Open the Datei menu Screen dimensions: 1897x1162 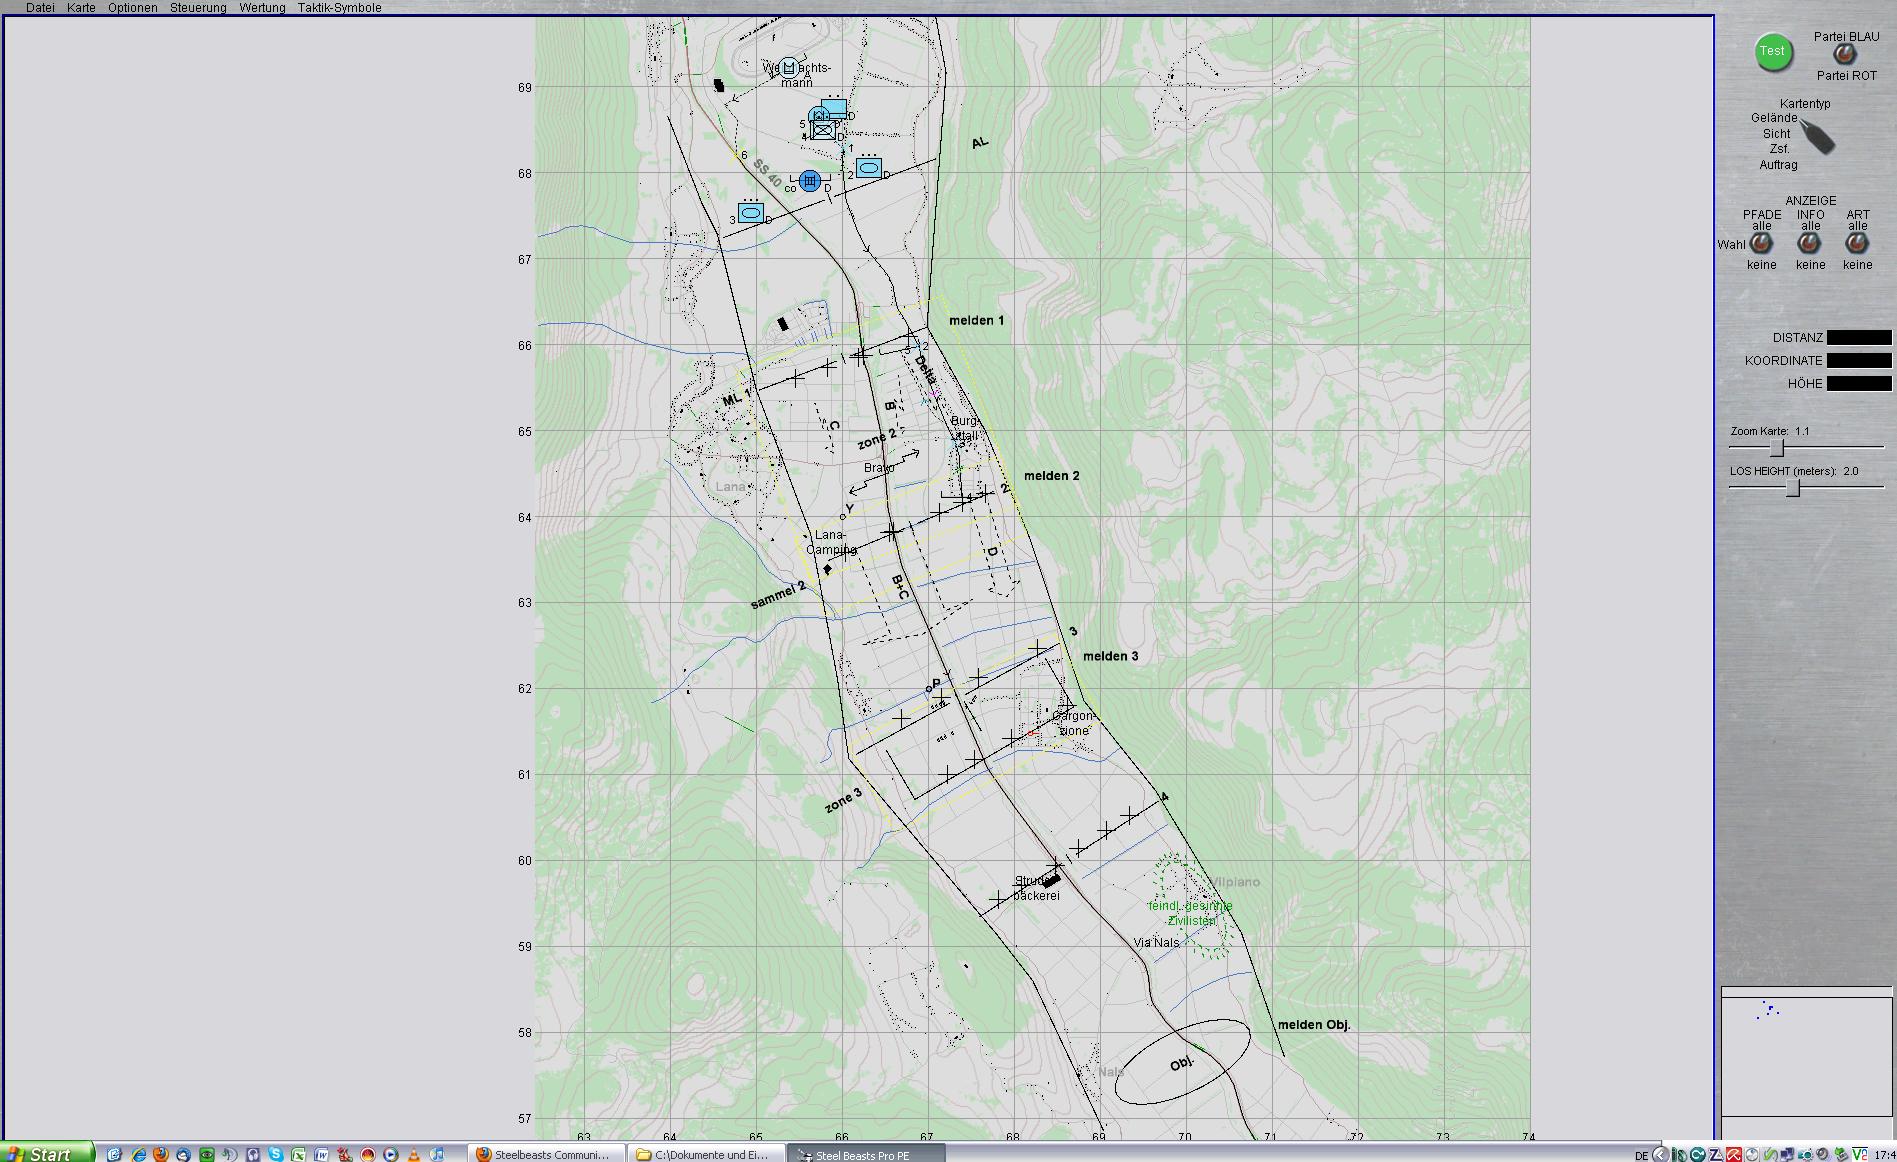coord(40,7)
